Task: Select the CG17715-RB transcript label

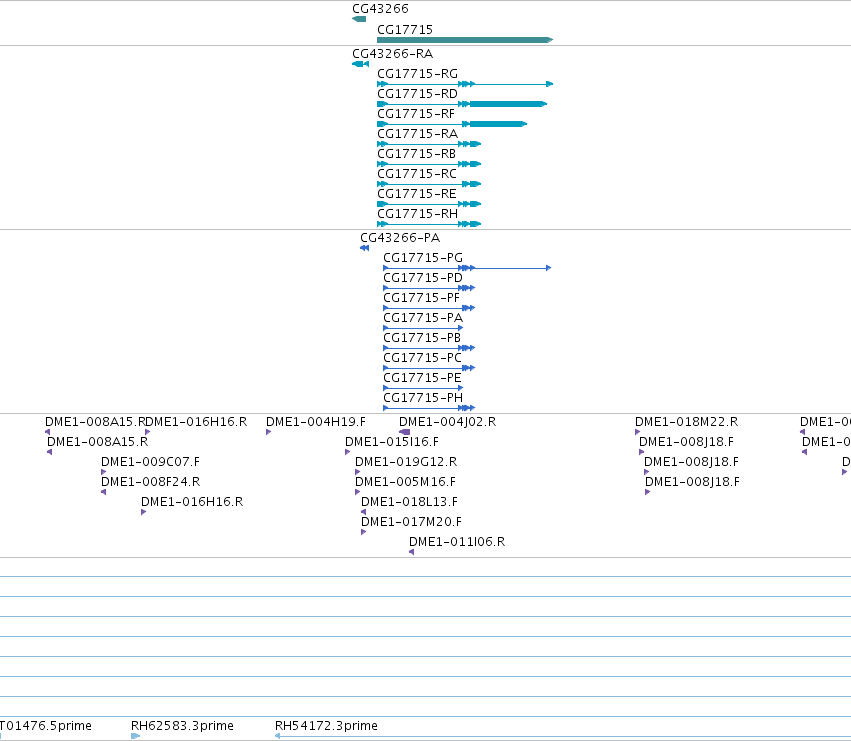Action: tap(416, 154)
